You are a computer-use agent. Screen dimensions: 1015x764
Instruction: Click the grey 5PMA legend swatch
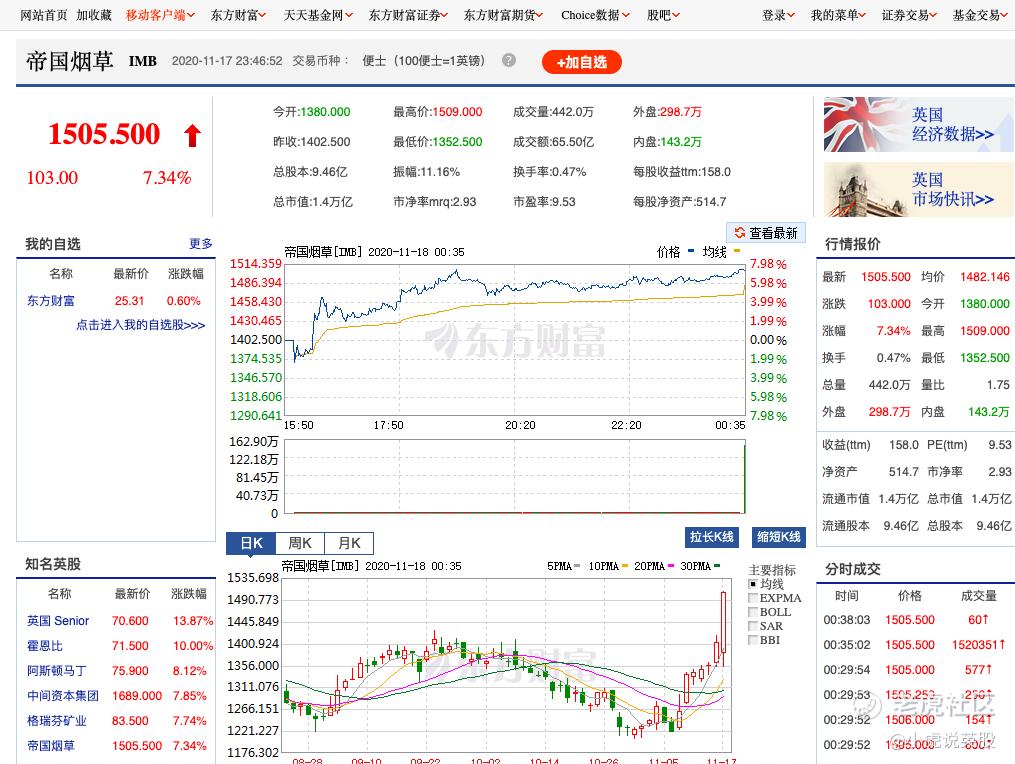pyautogui.click(x=577, y=566)
